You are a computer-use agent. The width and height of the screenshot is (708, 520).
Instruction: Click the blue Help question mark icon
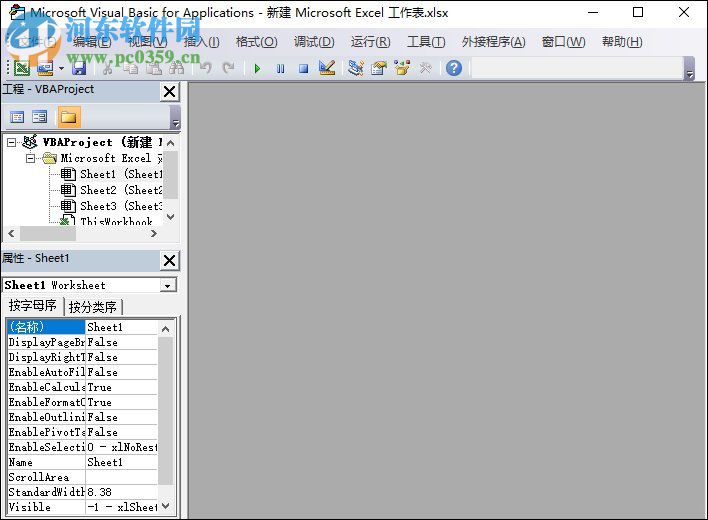coord(454,68)
